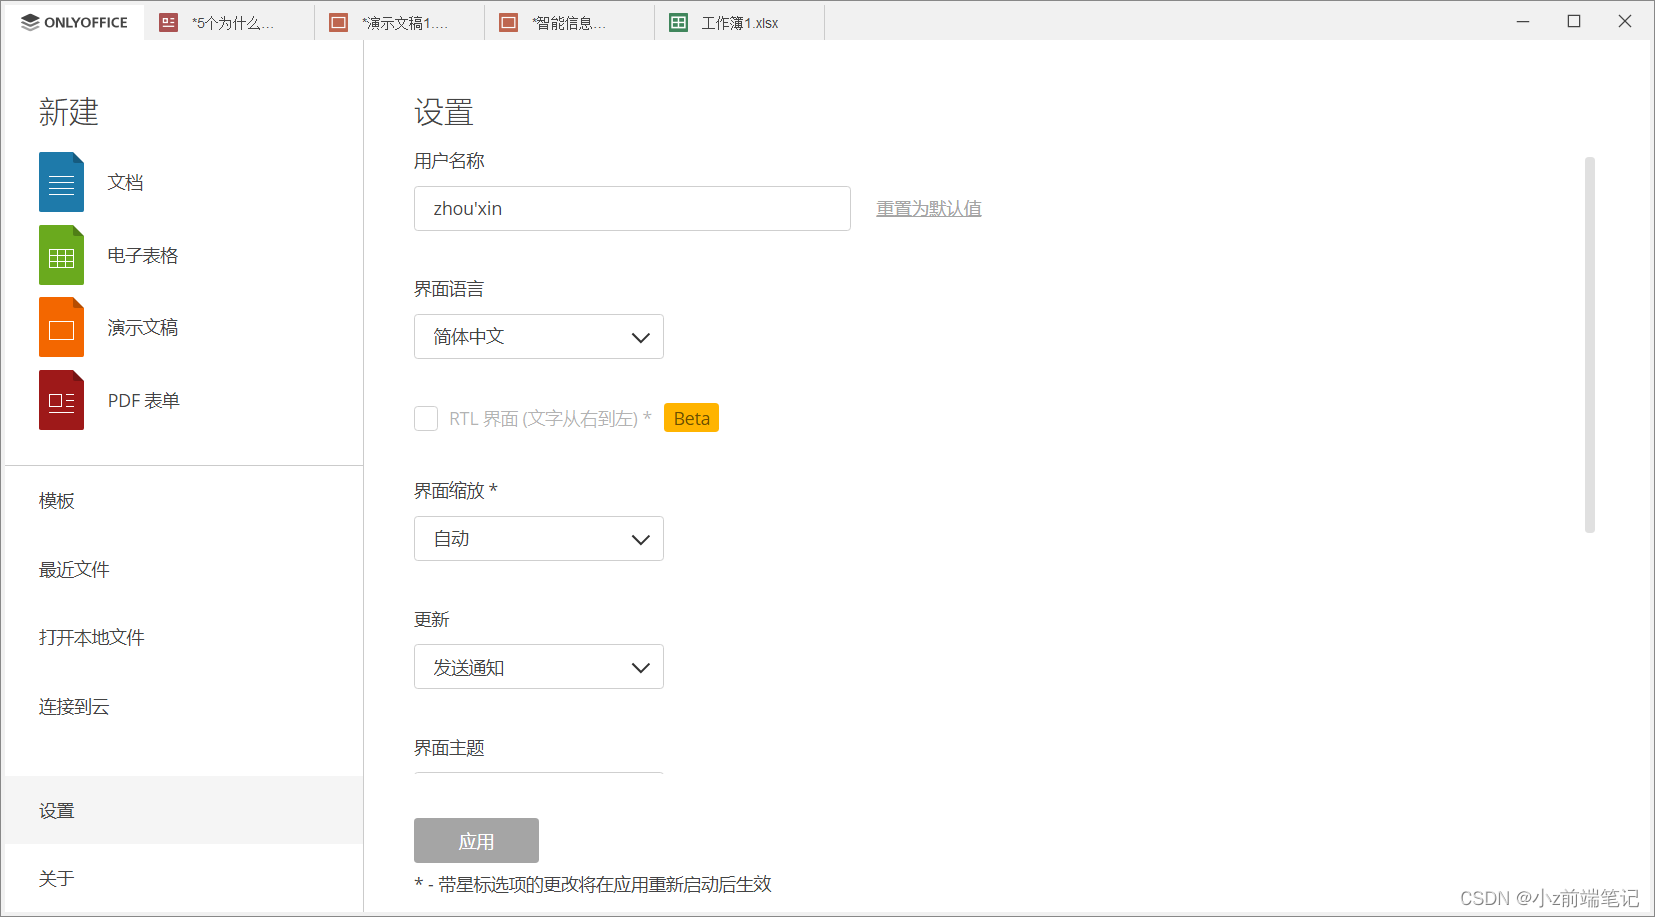The width and height of the screenshot is (1655, 917).
Task: Click the 工作簿1.xlsx tab spreadsheet icon
Action: pyautogui.click(x=679, y=22)
